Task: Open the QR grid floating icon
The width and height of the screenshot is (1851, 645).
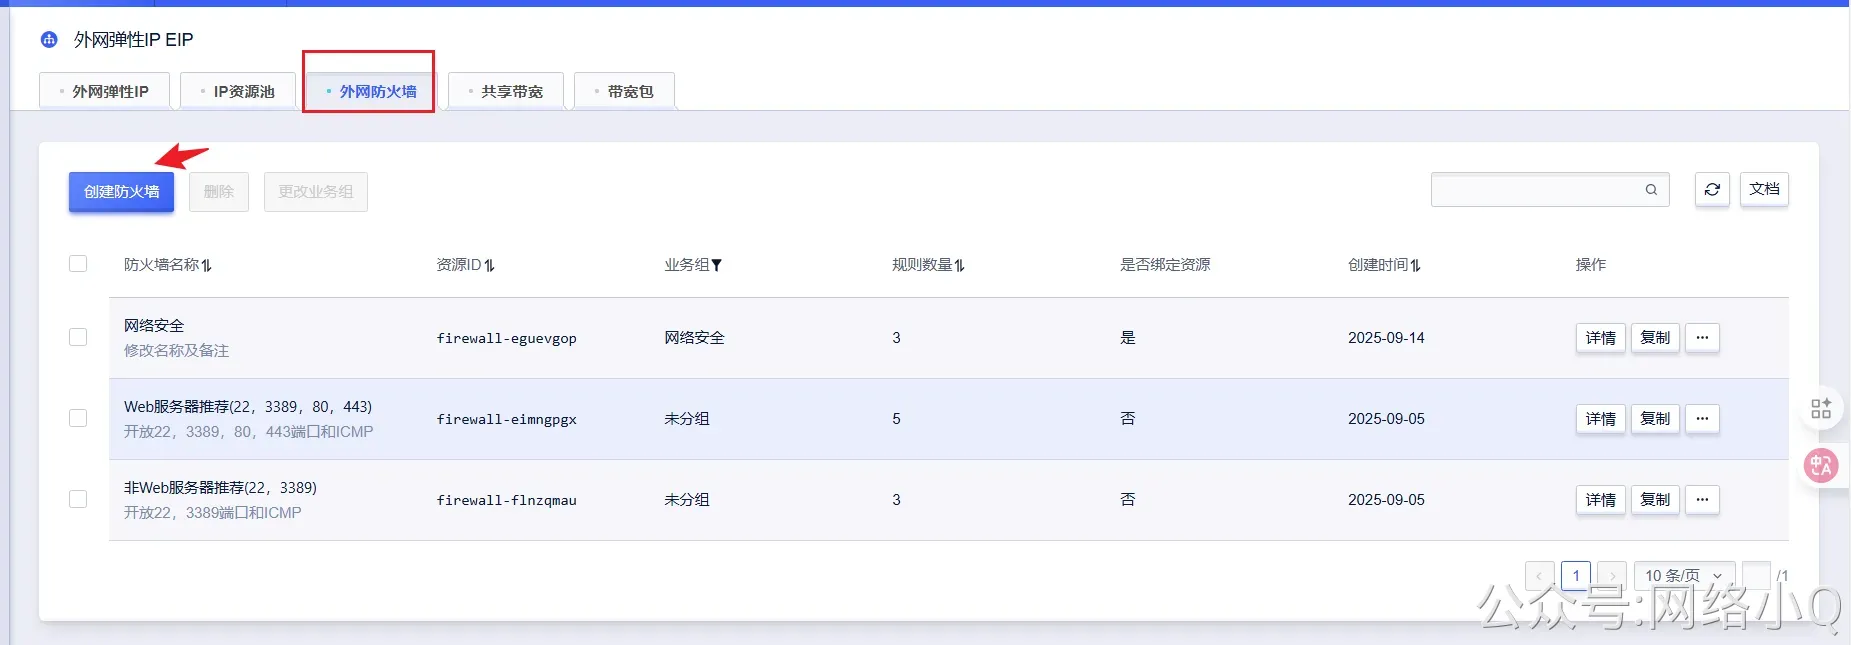Action: 1821,408
